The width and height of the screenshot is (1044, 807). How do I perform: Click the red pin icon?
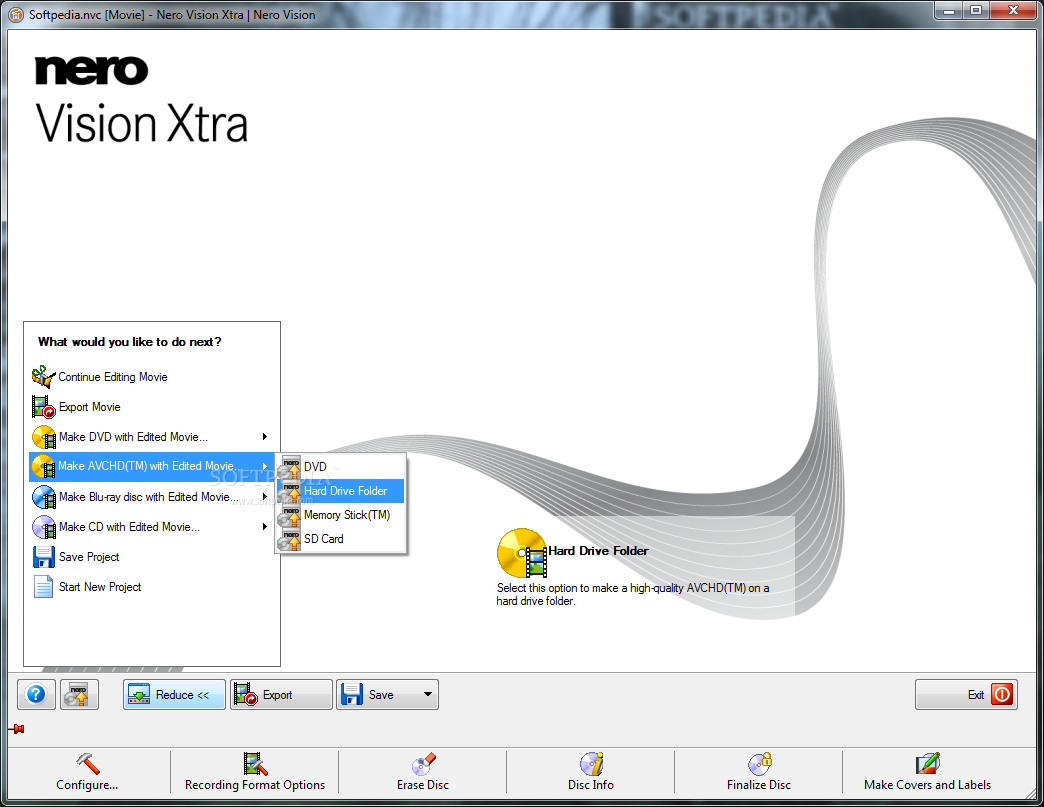[x=17, y=729]
